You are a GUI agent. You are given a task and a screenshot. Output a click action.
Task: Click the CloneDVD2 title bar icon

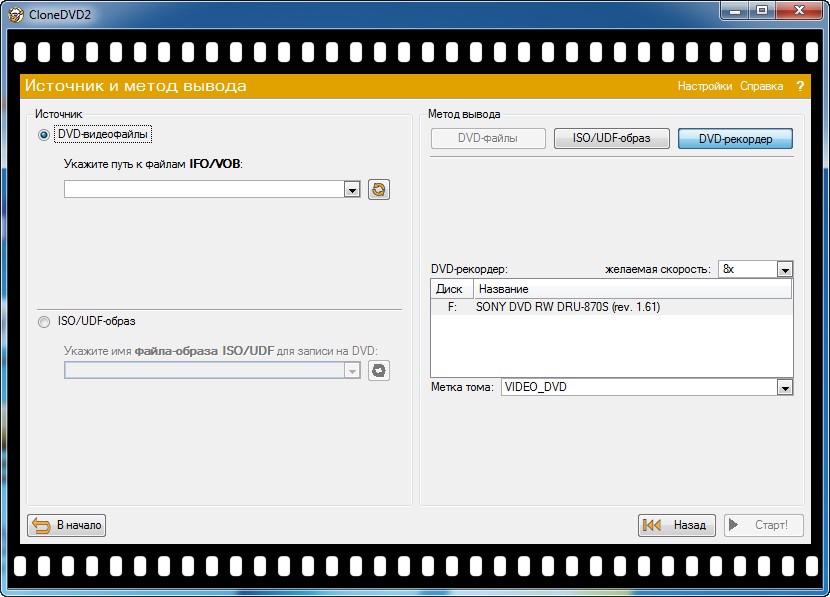tap(16, 14)
